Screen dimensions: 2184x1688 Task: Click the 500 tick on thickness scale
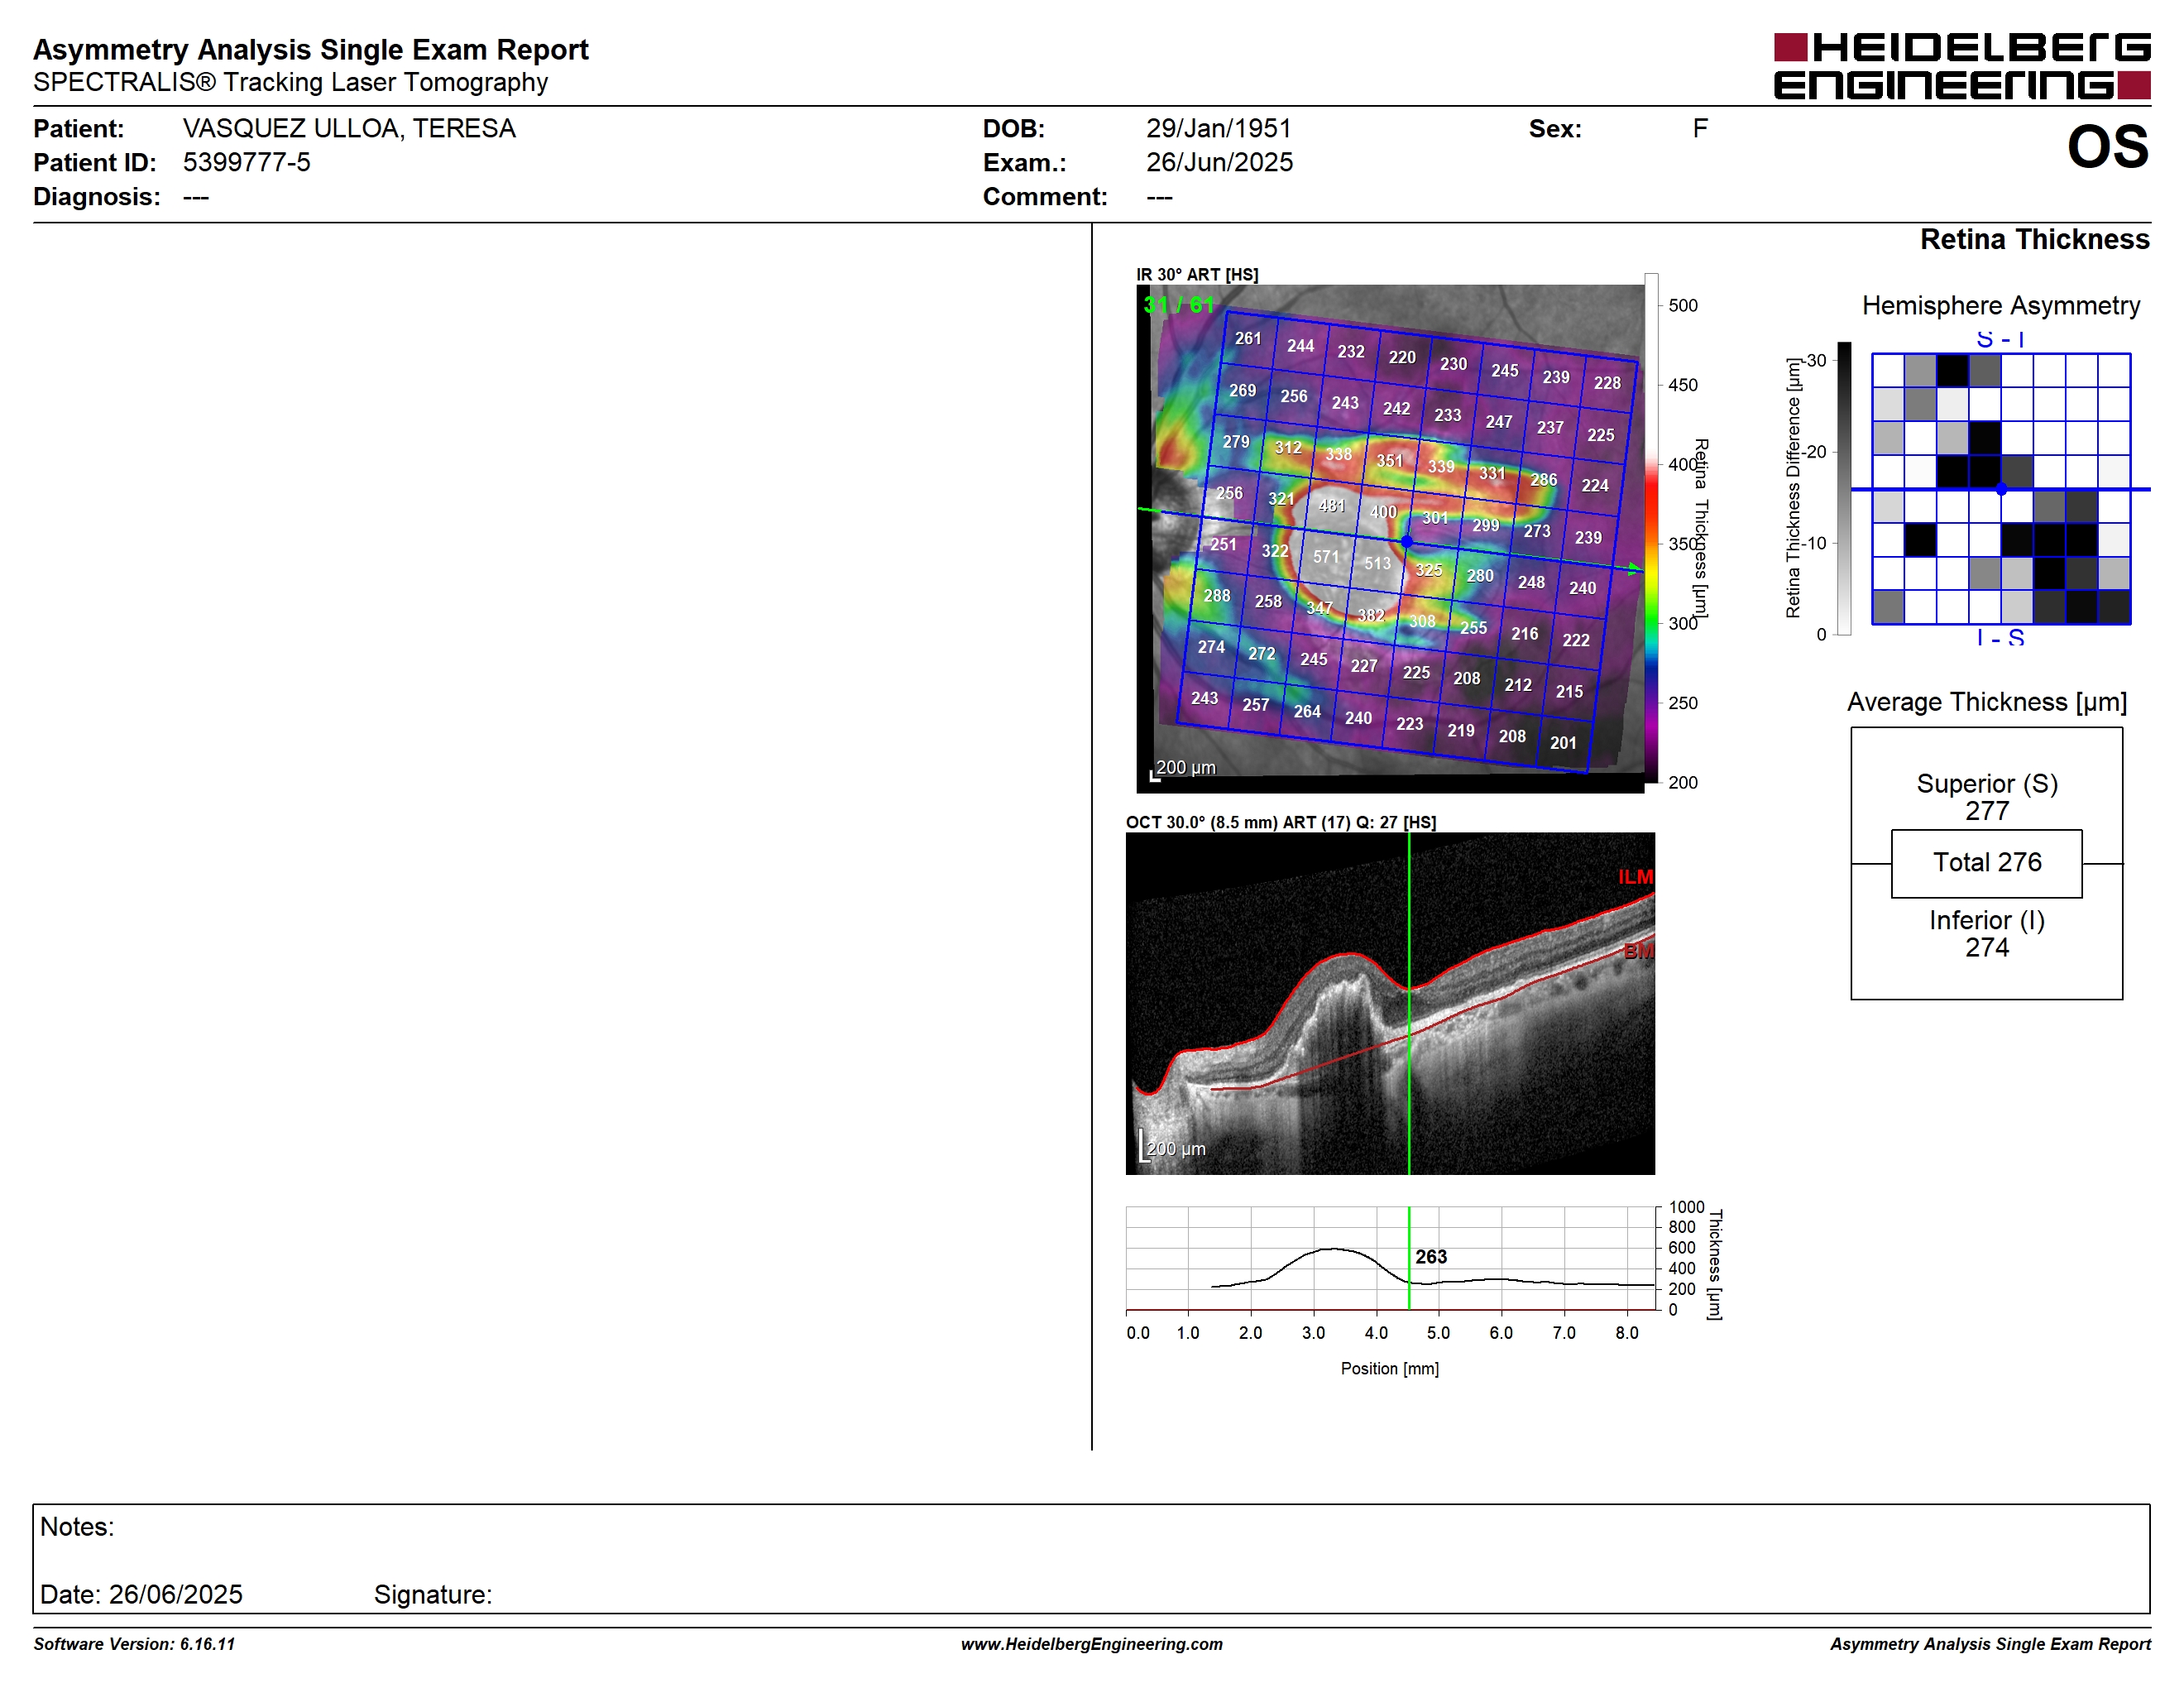[1683, 305]
